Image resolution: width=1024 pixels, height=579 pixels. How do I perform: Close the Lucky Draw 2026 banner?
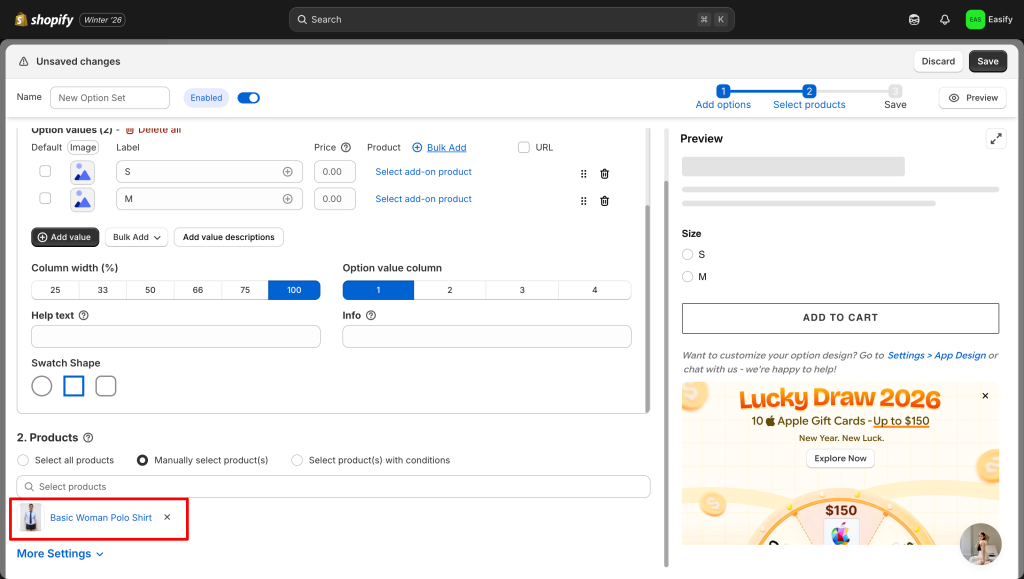pos(985,396)
